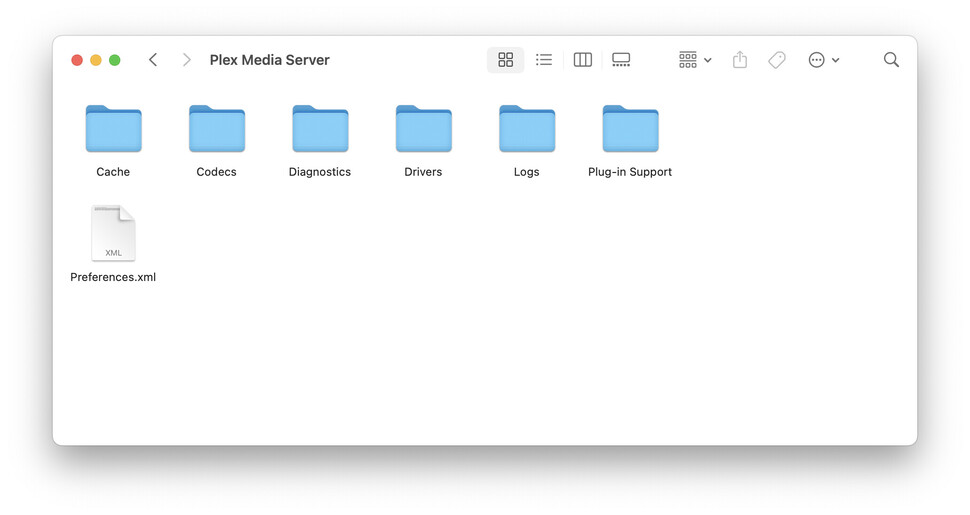Select the Preferences.xml file icon
970x515 pixels.
[113, 233]
